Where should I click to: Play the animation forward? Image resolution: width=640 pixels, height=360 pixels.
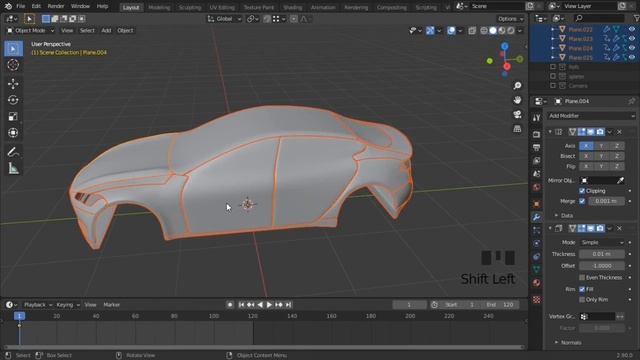(x=269, y=305)
